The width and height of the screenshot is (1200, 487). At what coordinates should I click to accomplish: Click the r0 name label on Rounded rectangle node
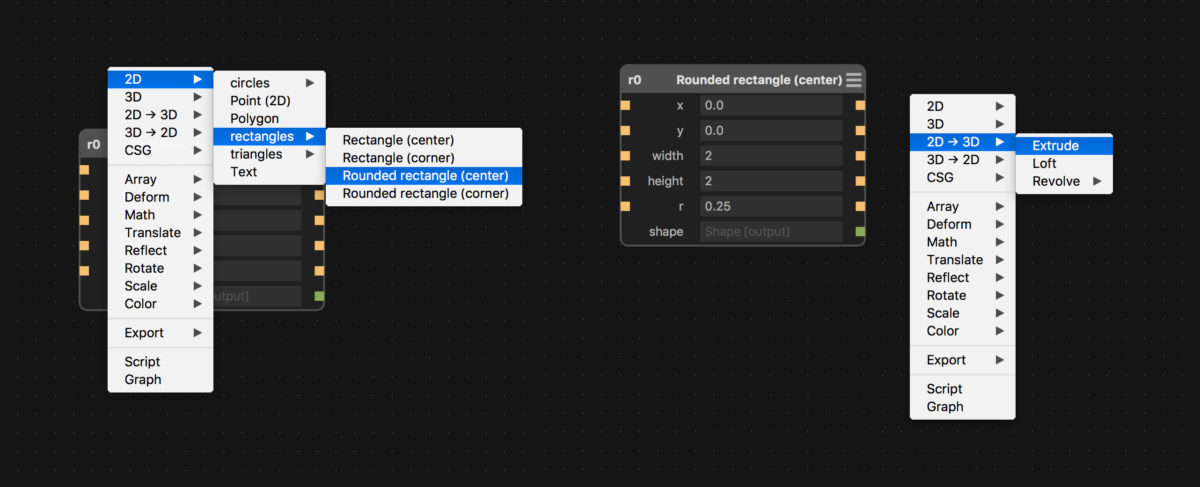coord(635,80)
